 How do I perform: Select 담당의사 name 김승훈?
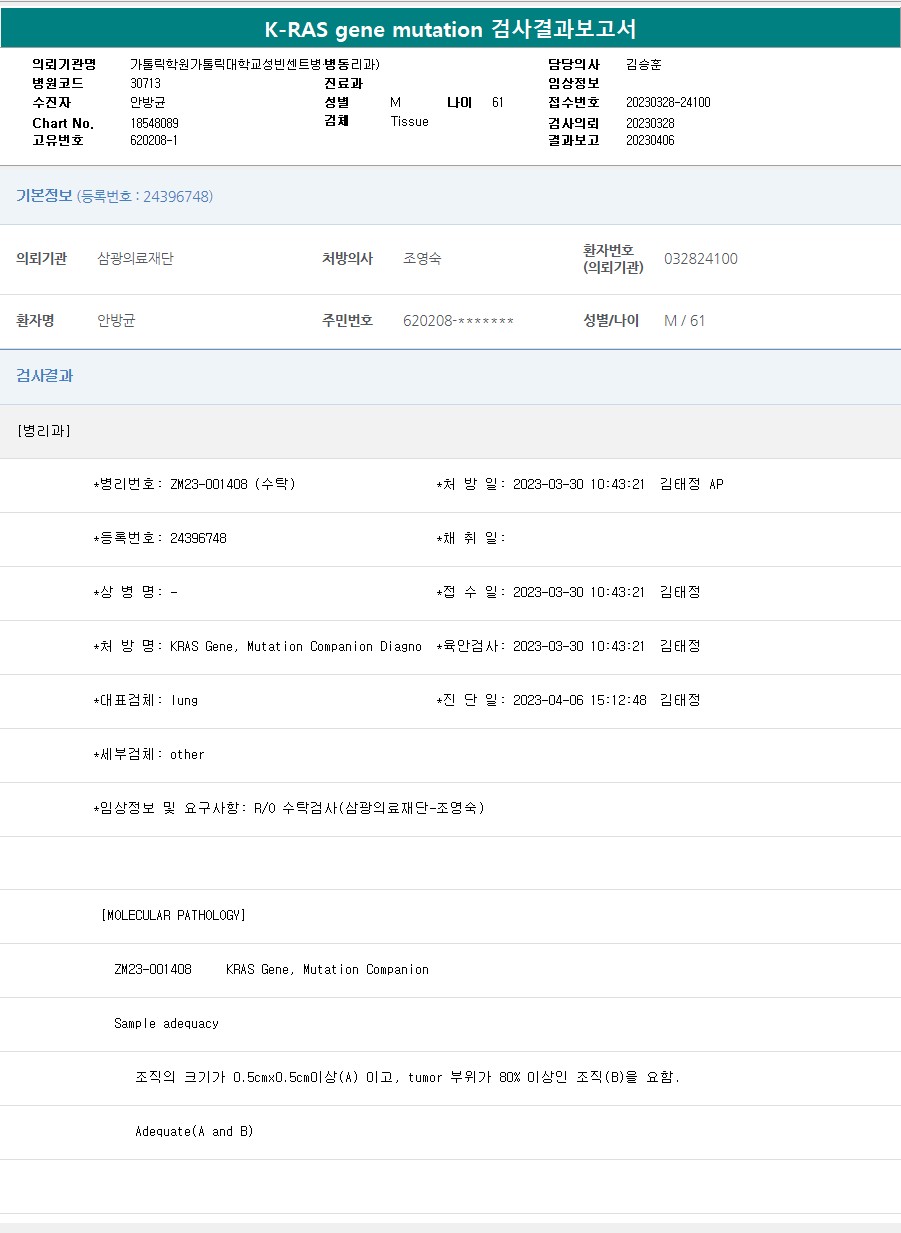pyautogui.click(x=643, y=64)
